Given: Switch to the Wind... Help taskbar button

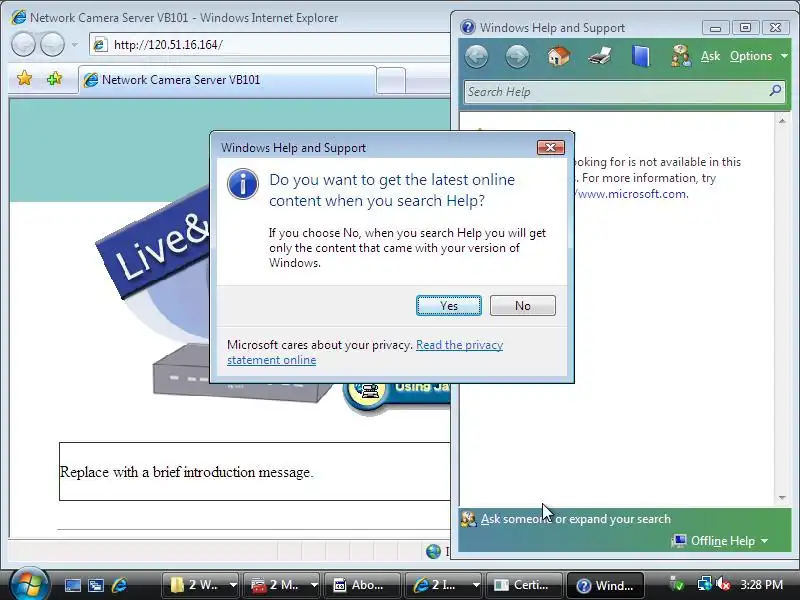Looking at the screenshot, I should coord(606,585).
